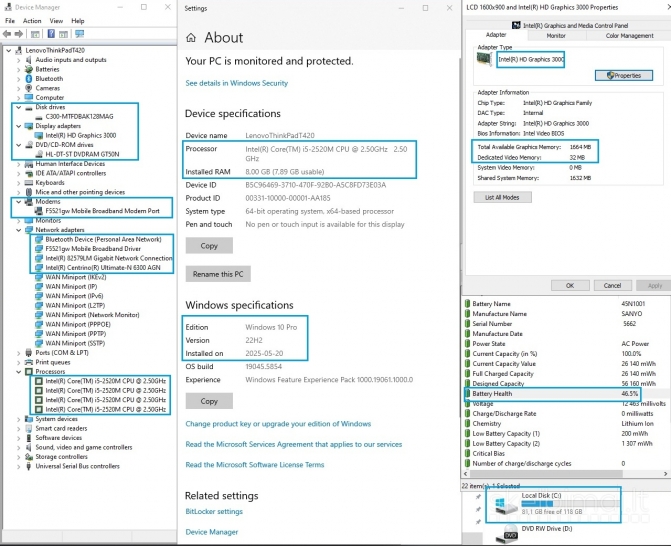Open the File menu in Device Manager

[10, 21]
